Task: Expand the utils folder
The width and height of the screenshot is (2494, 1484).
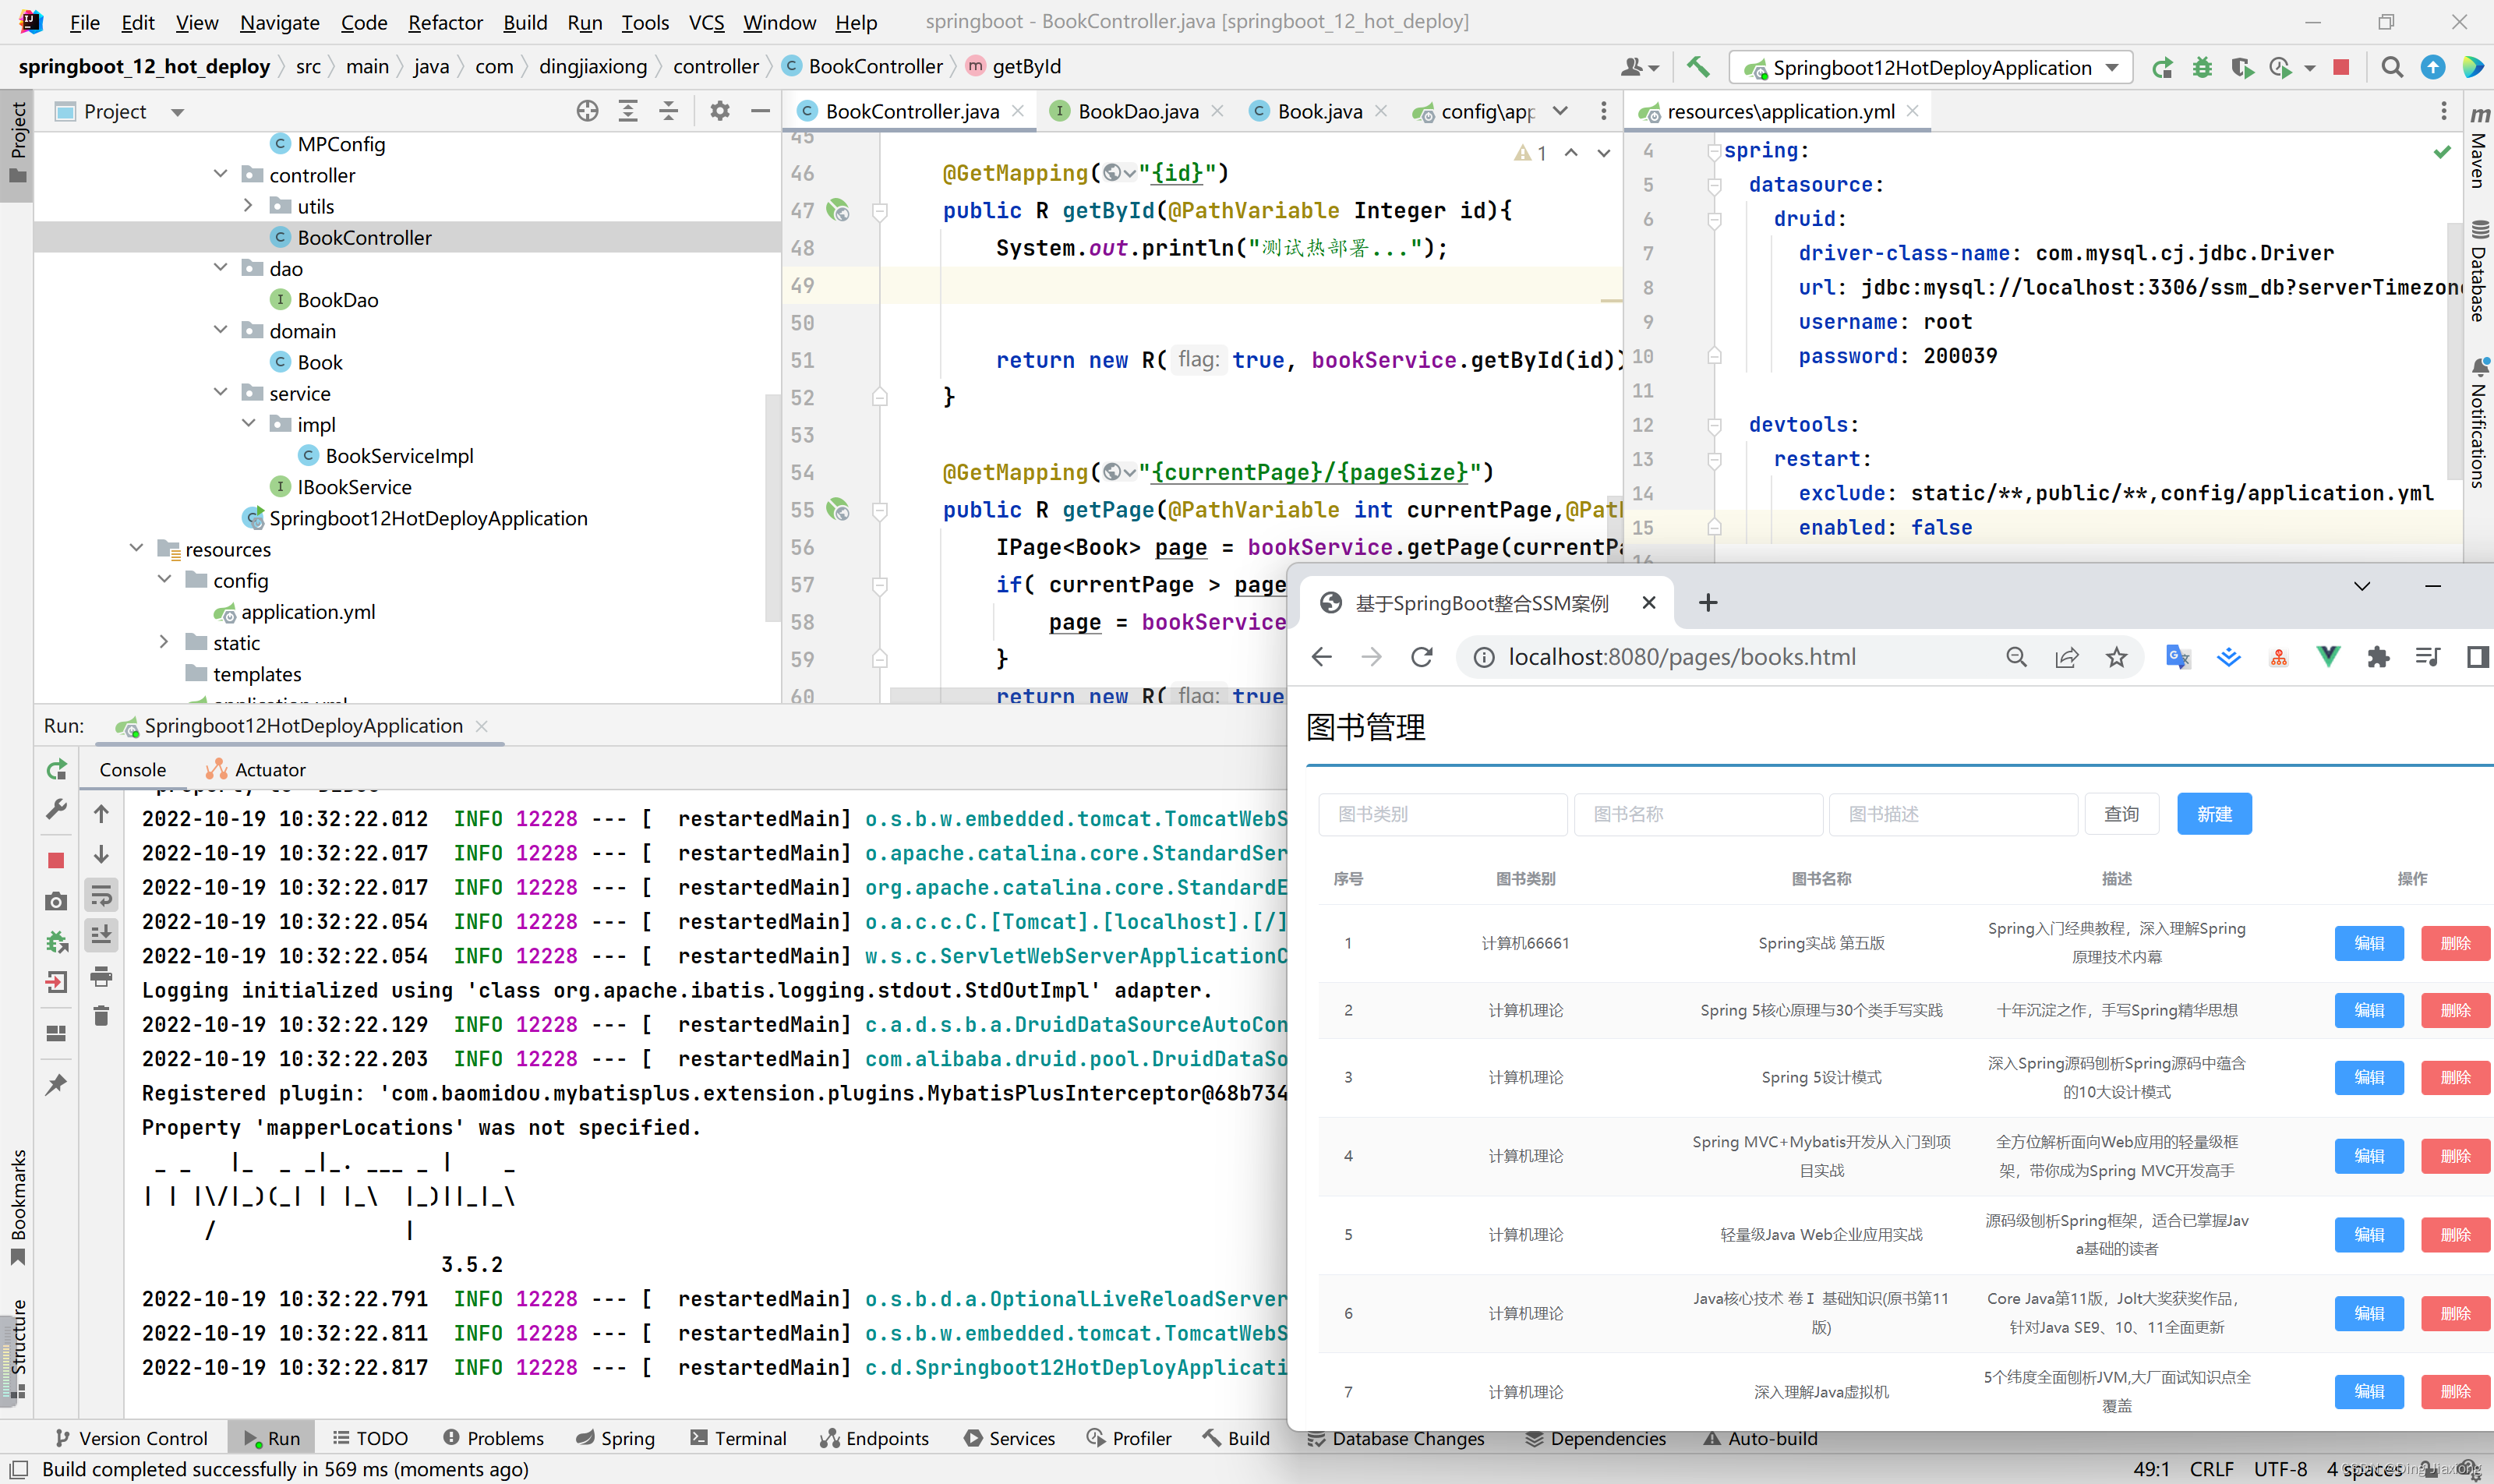Action: point(249,205)
